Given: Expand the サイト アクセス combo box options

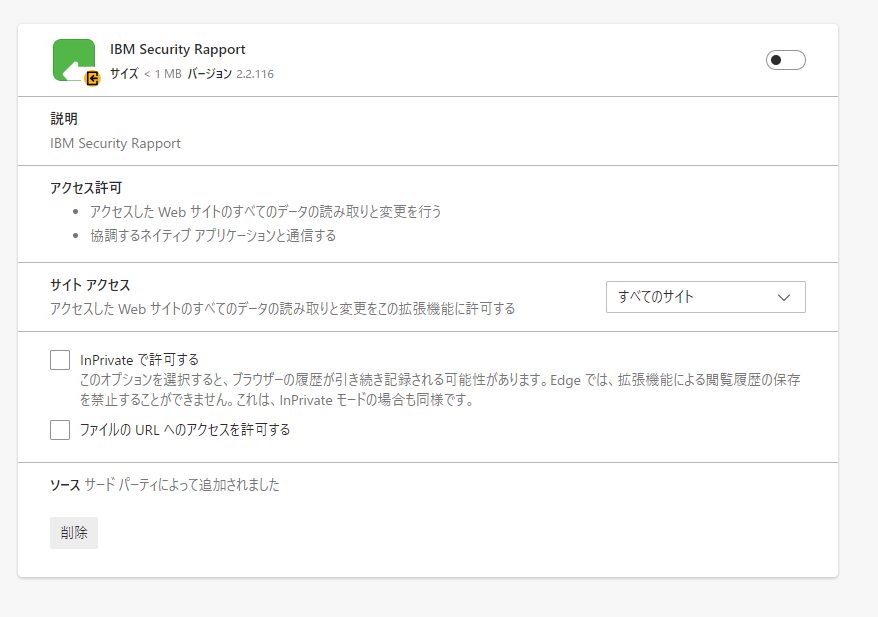Looking at the screenshot, I should pos(705,297).
